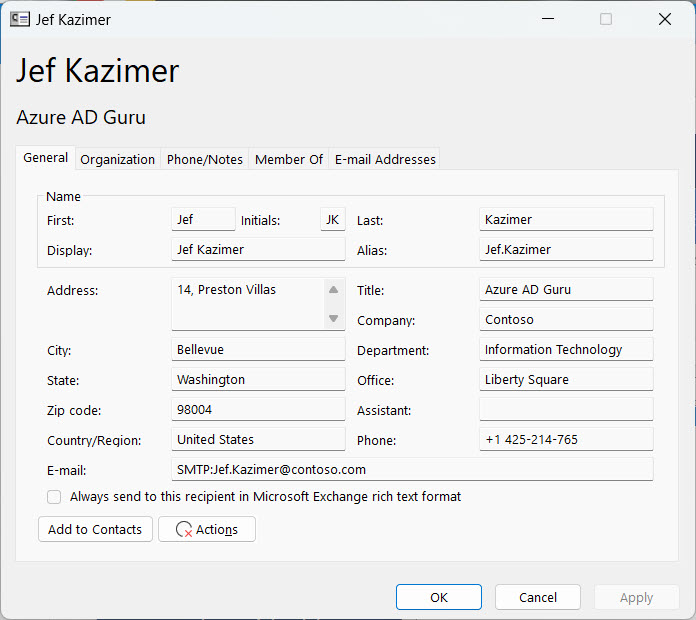The width and height of the screenshot is (696, 620).
Task: Confirm with the OK button
Action: point(439,597)
